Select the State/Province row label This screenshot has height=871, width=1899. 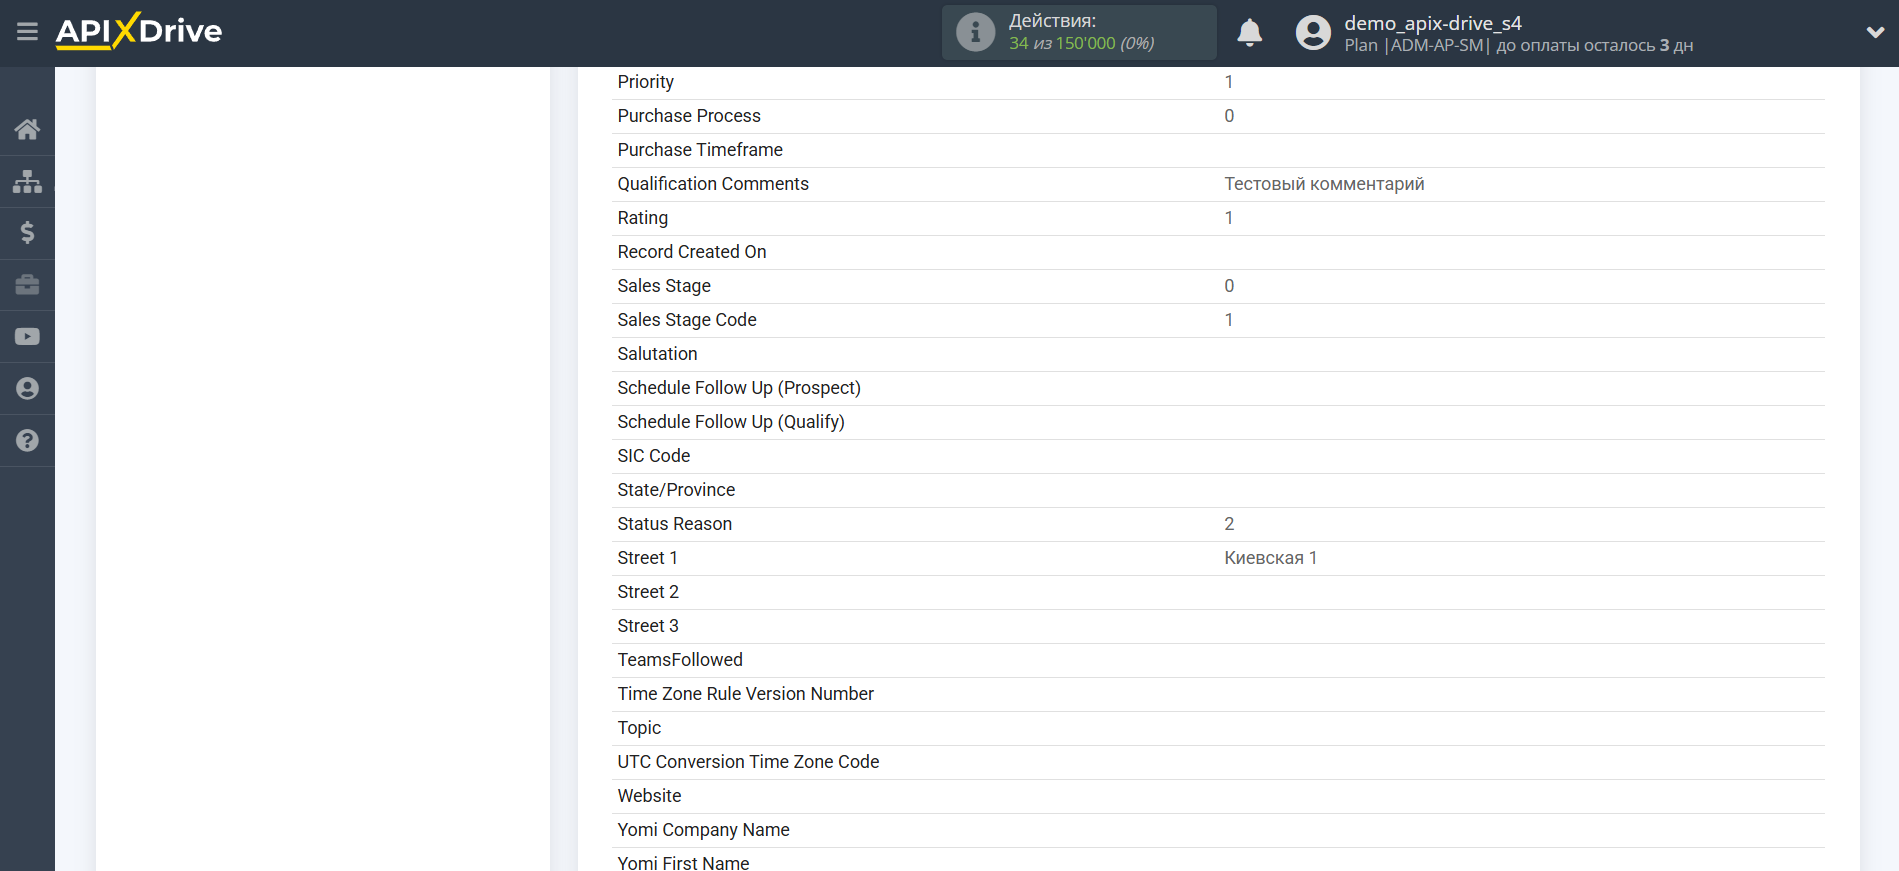[x=675, y=490]
